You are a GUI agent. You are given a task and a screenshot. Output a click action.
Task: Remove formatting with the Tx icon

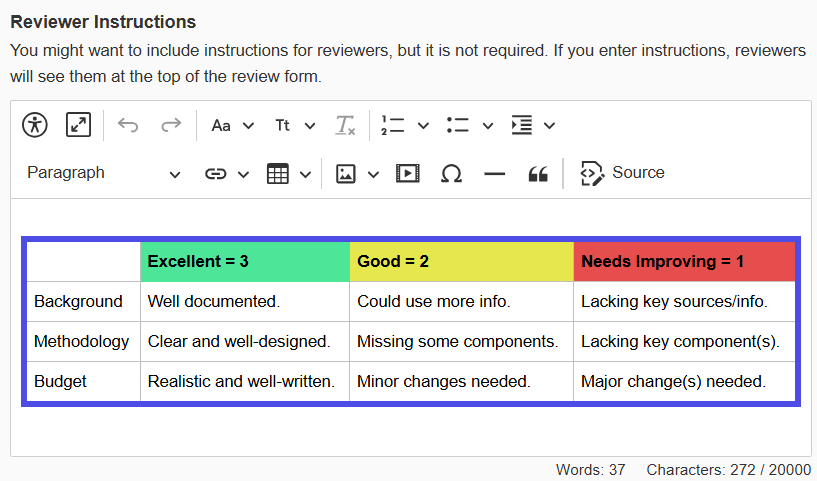coord(345,126)
